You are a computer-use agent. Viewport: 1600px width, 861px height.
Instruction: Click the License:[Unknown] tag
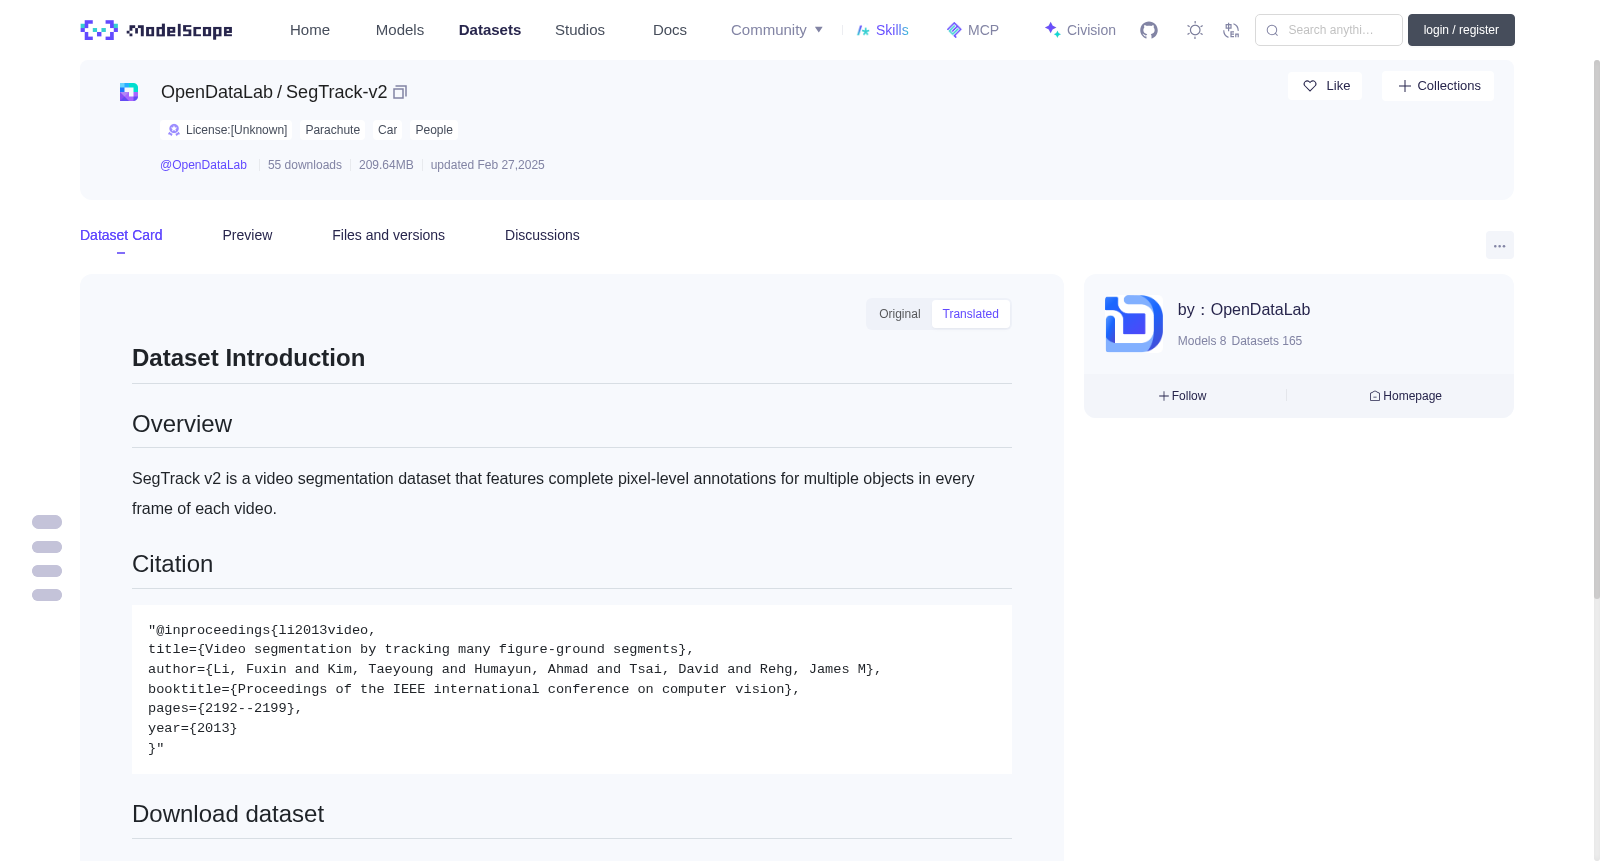tap(227, 130)
